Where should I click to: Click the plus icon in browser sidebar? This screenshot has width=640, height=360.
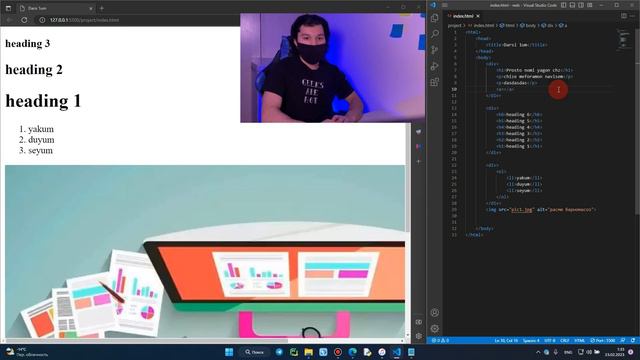[418, 161]
